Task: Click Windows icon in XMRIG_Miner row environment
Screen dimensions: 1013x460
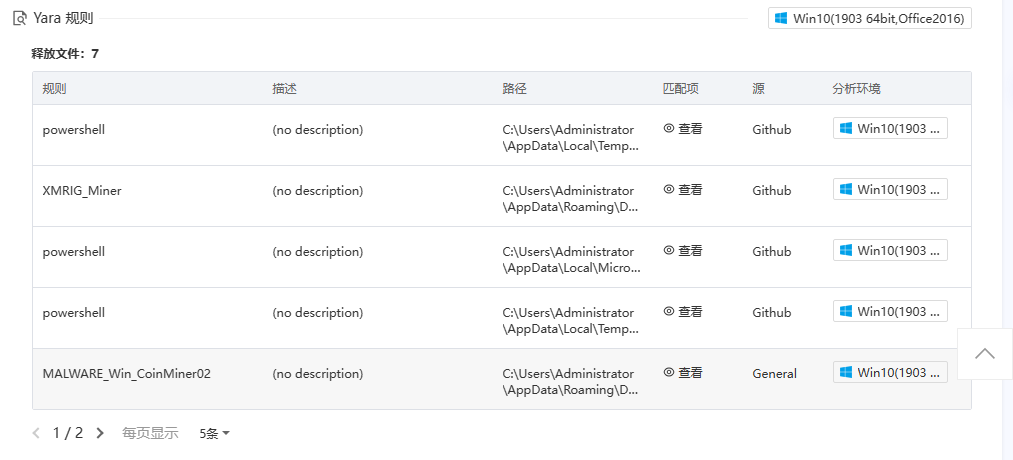Action: coord(846,189)
